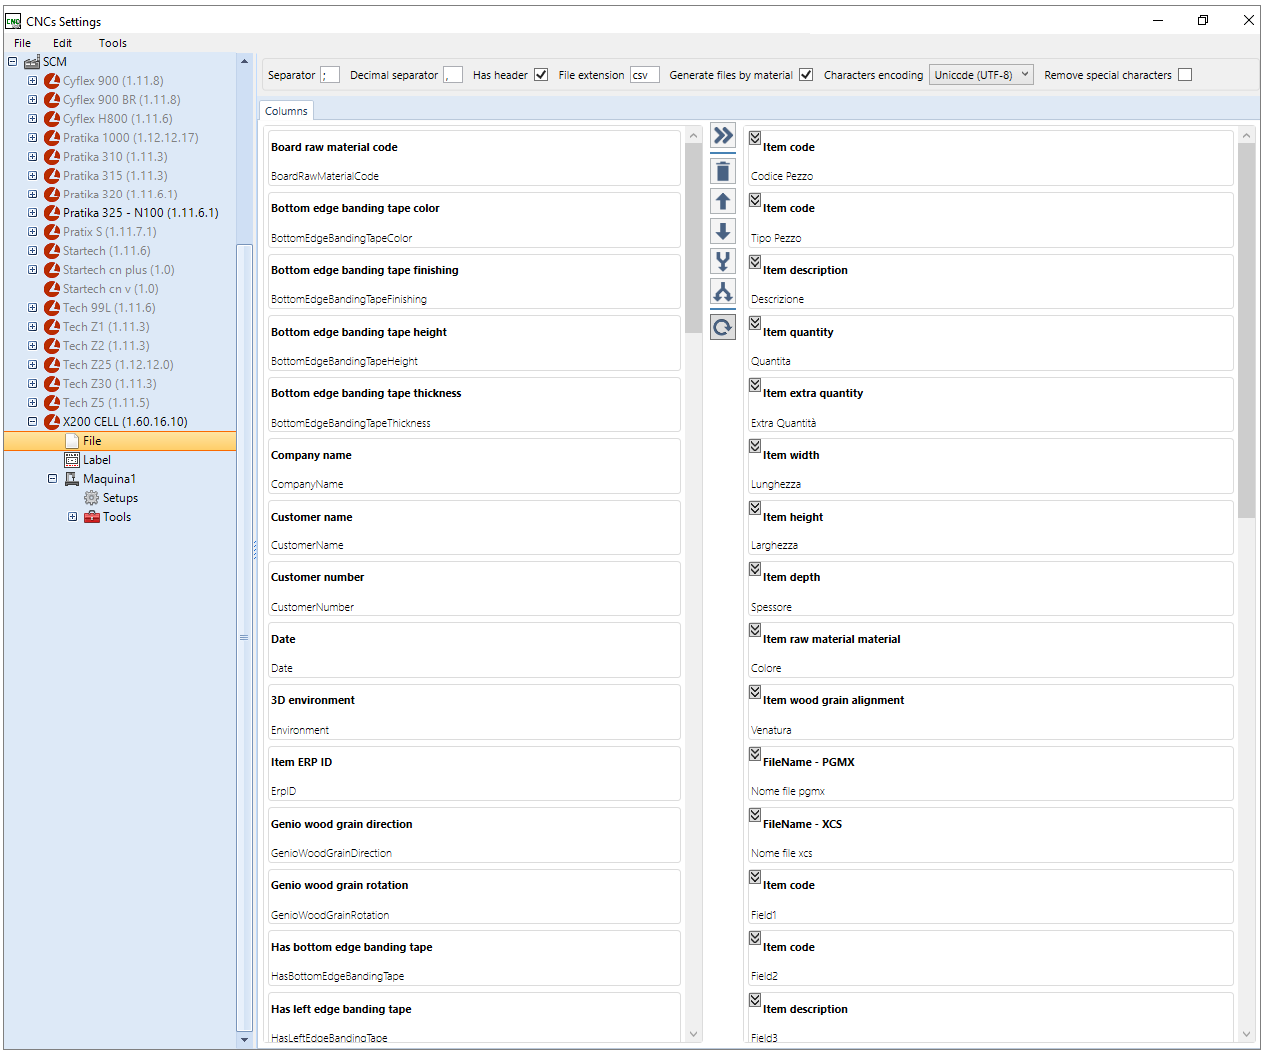This screenshot has width=1267, height=1058.
Task: Disable Generate files by material checkbox
Action: pyautogui.click(x=806, y=75)
